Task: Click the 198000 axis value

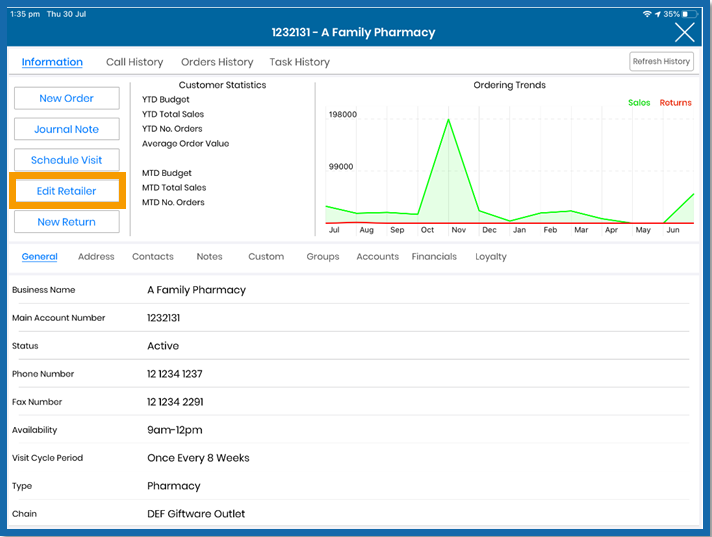Action: pyautogui.click(x=343, y=114)
